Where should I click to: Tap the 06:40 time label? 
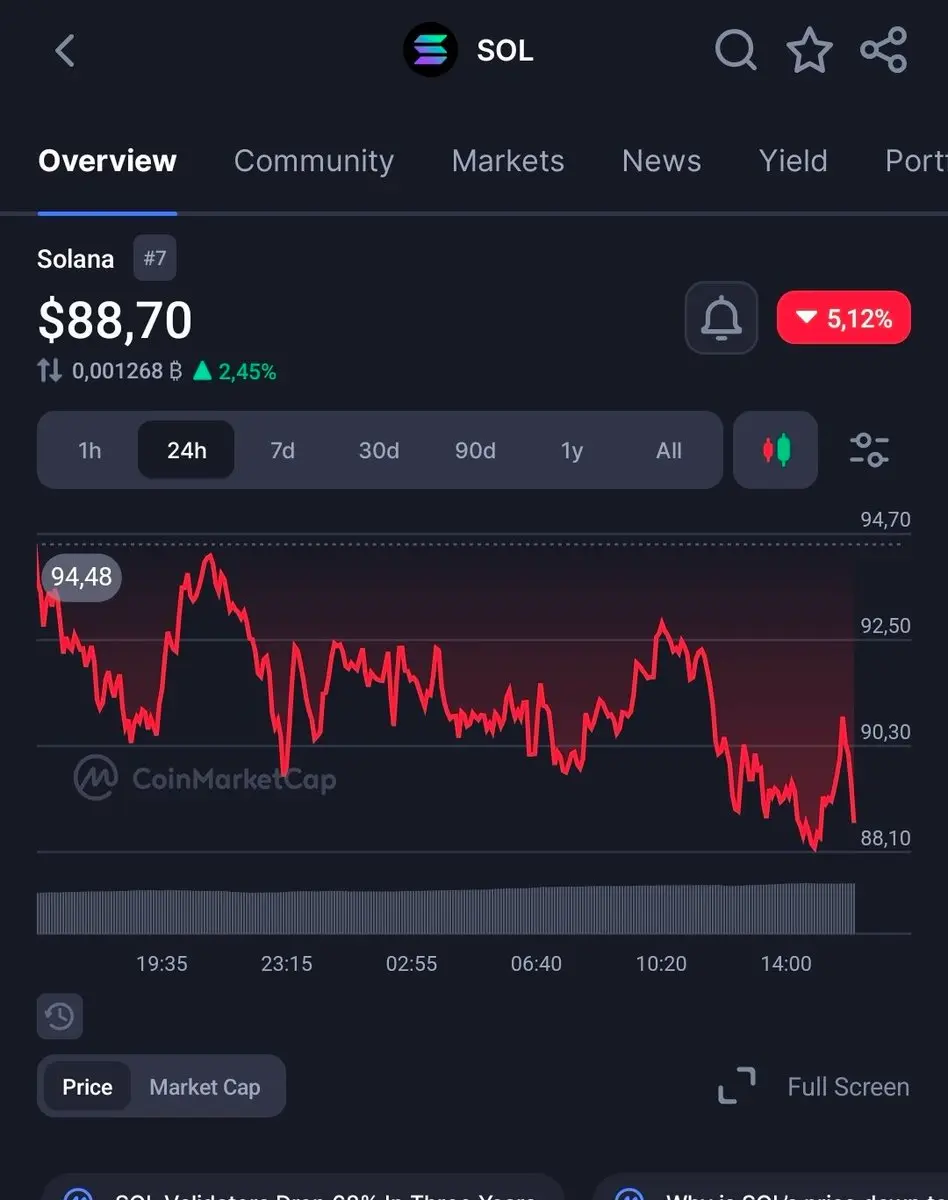pos(536,963)
